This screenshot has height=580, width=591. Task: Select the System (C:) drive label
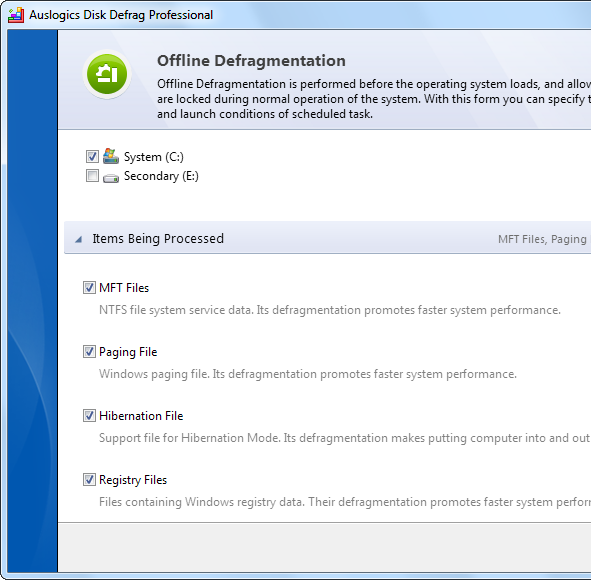pyautogui.click(x=154, y=157)
